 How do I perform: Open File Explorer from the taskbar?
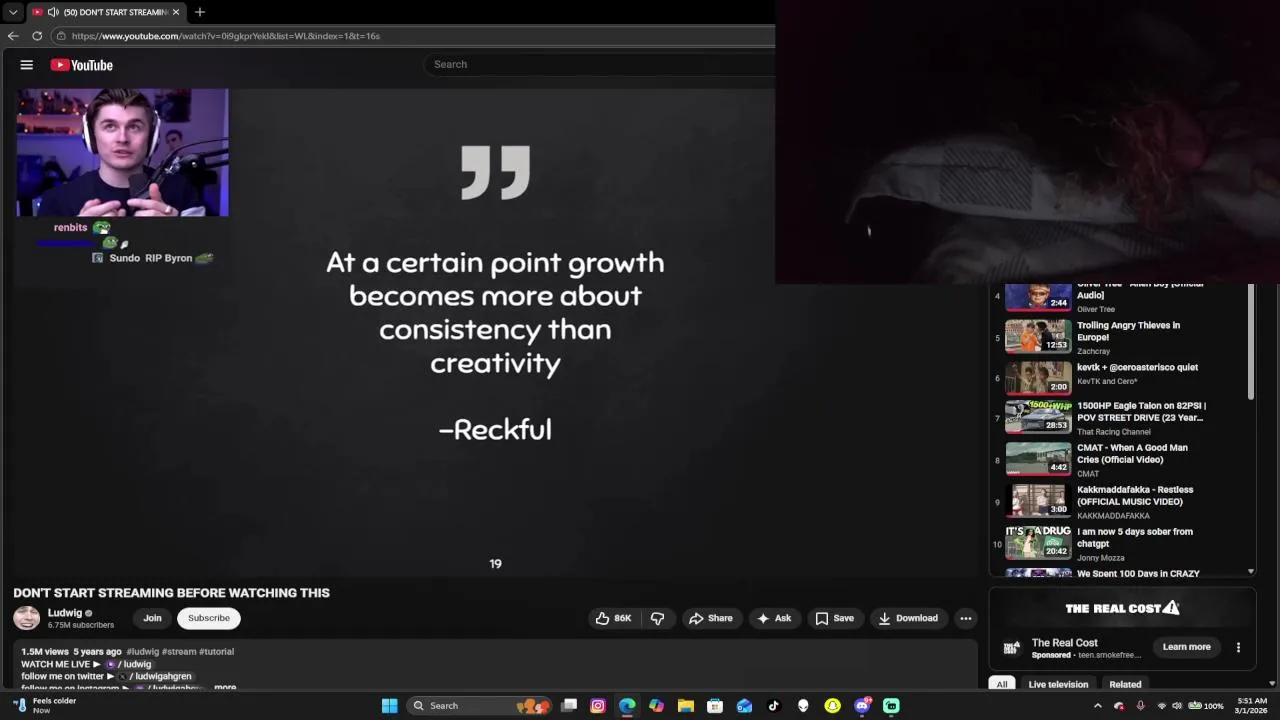pos(686,706)
